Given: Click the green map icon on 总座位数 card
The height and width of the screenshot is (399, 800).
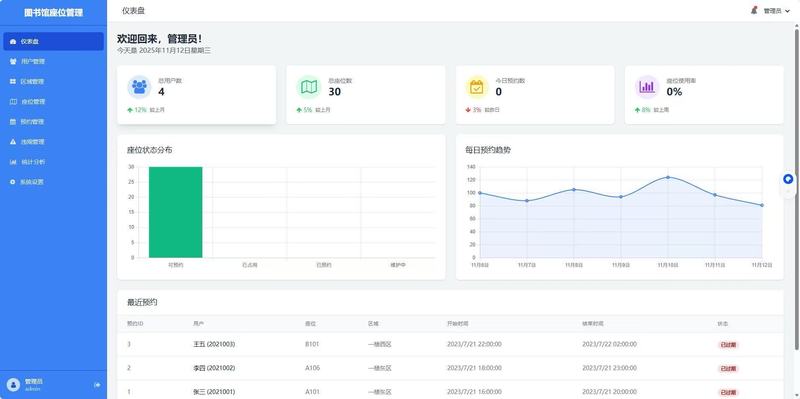Looking at the screenshot, I should (x=309, y=87).
